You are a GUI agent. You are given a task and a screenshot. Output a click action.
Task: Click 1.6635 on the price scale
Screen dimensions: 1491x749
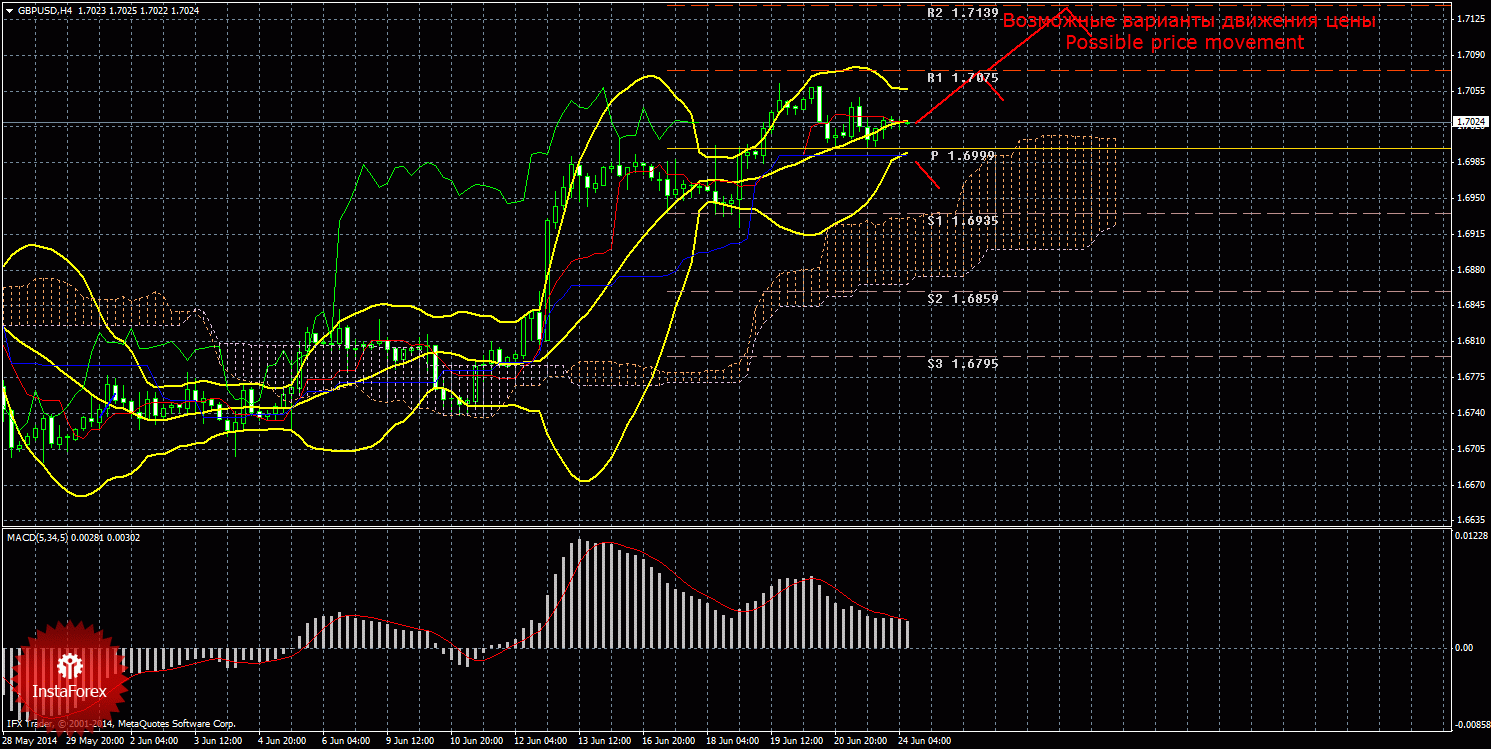coord(1470,520)
